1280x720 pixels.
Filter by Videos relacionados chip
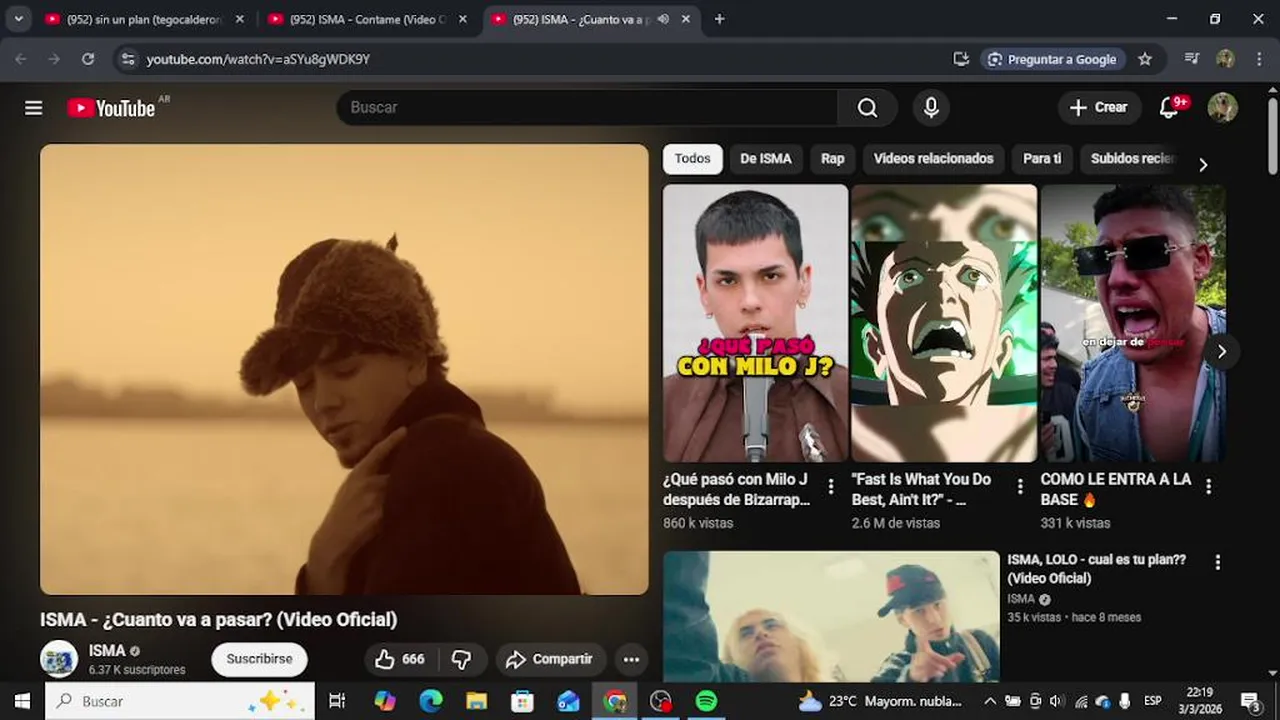tap(933, 159)
